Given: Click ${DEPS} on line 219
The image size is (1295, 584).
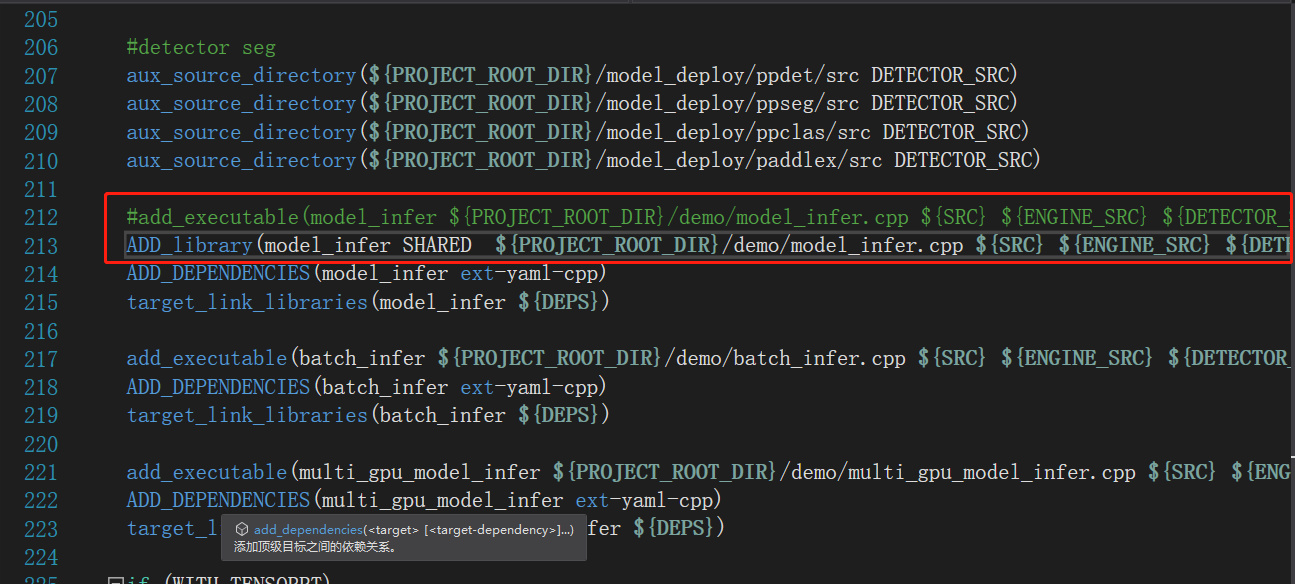Looking at the screenshot, I should (563, 415).
